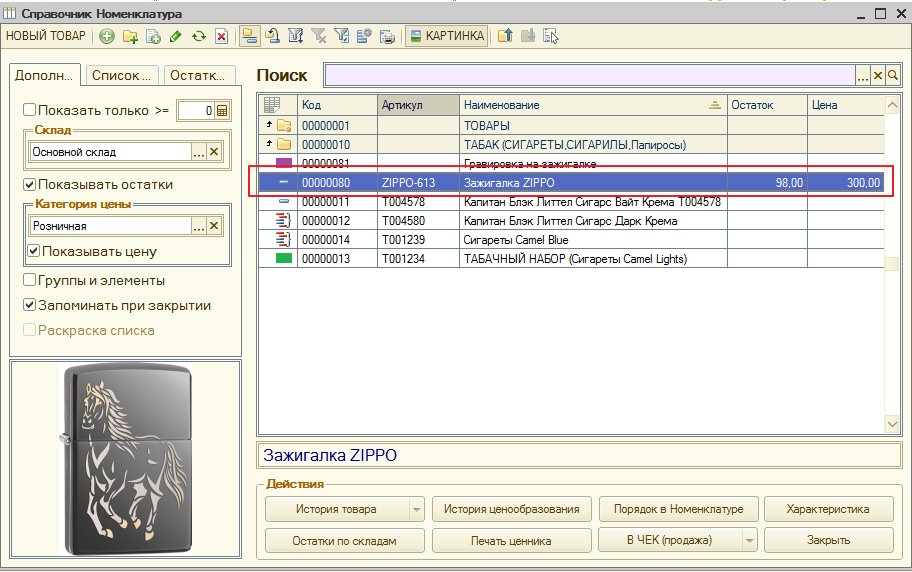Screen dimensions: 912x572
Task: Click the purple swatch of row 00000081
Action: (x=284, y=163)
